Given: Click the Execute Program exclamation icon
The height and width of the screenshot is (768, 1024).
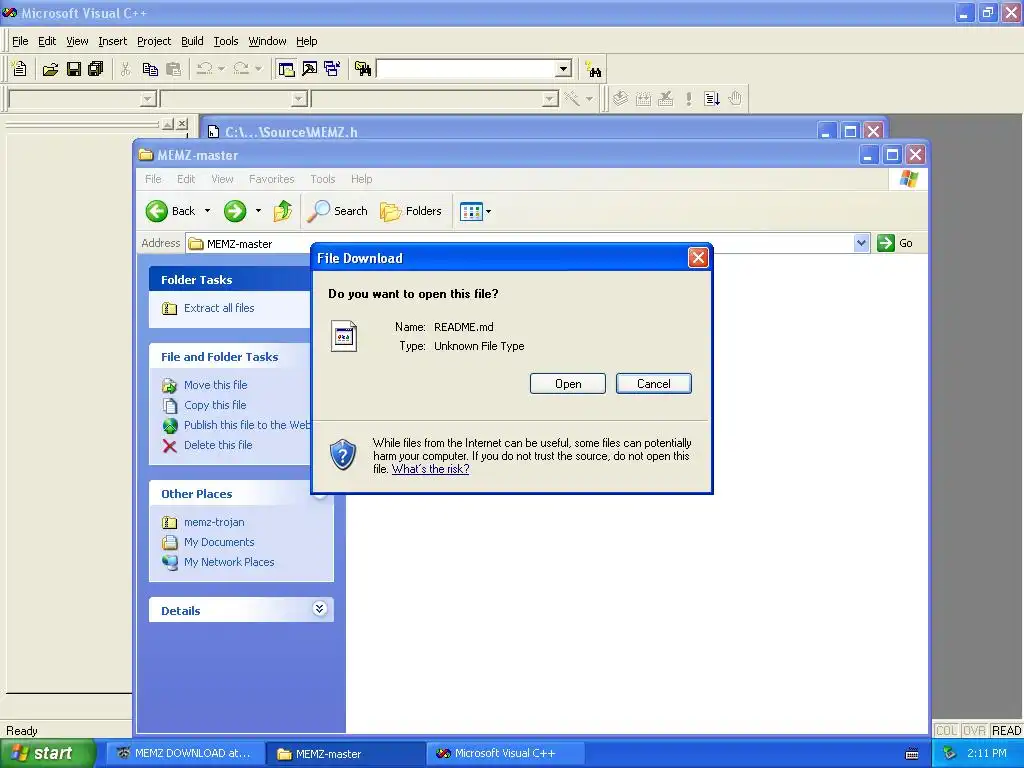Looking at the screenshot, I should coord(688,99).
